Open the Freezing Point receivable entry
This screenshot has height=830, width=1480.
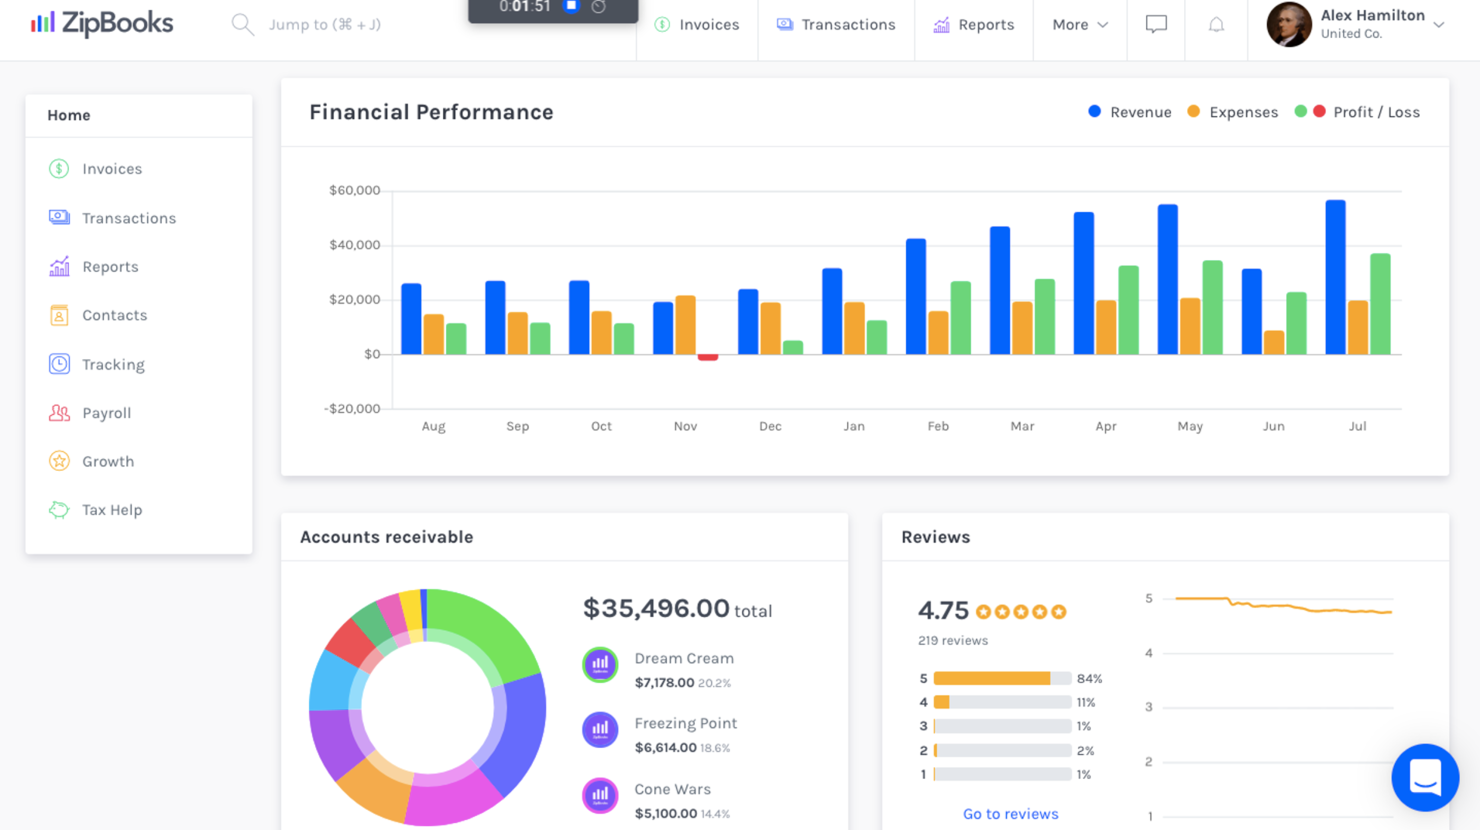coord(686,734)
